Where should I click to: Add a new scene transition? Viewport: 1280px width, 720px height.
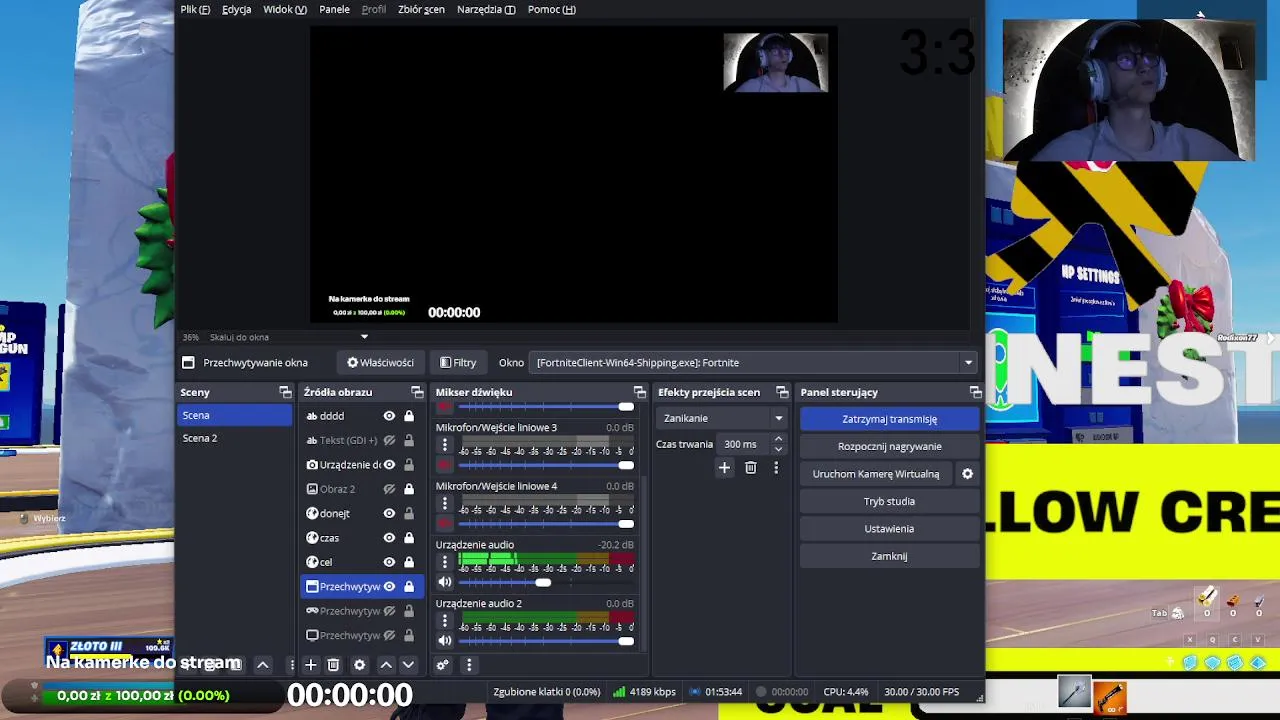(x=724, y=467)
